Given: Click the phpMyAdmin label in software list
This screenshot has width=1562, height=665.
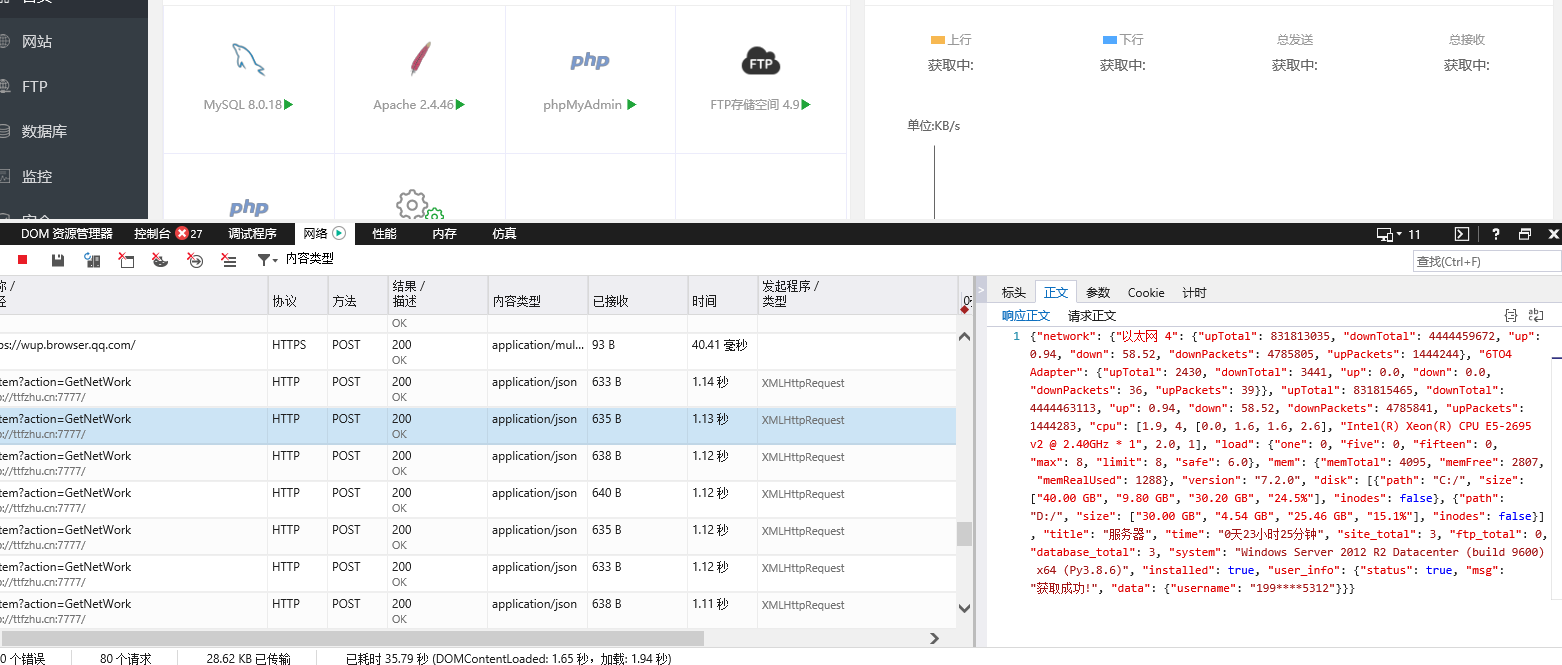Looking at the screenshot, I should (x=583, y=104).
